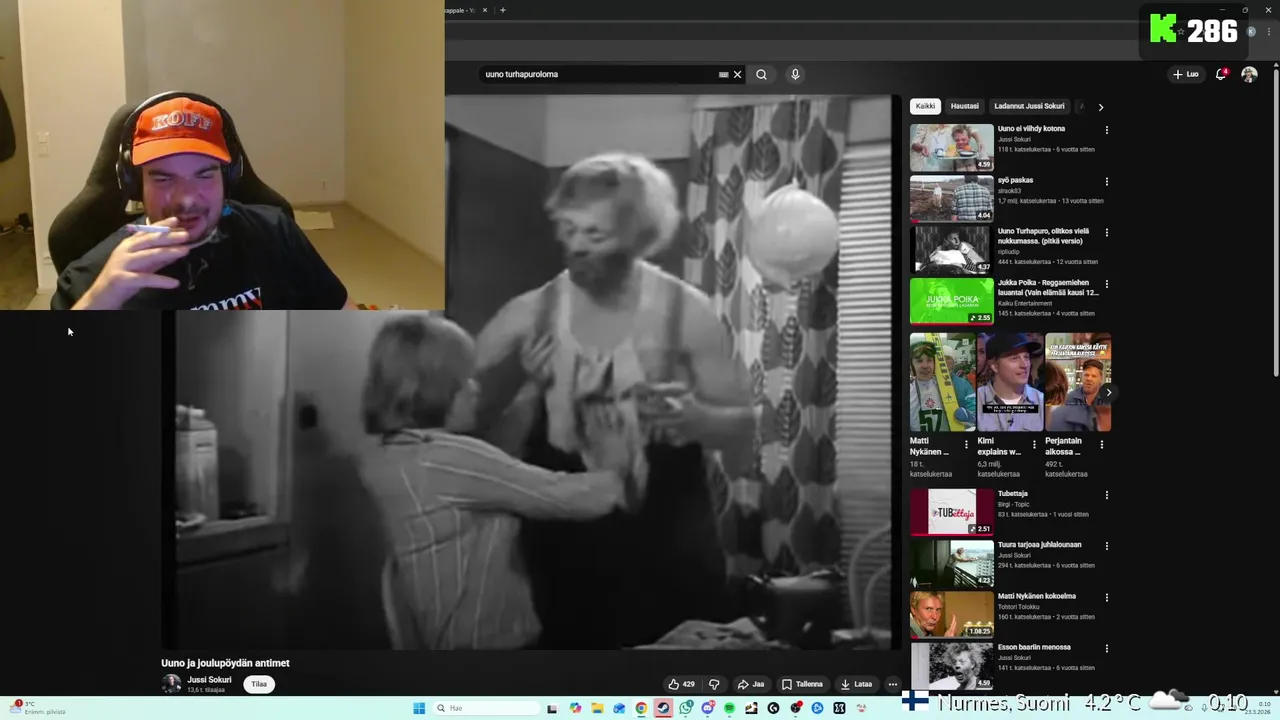Open the 'Matti Nykänen kokoelma' title link
The height and width of the screenshot is (720, 1280).
[x=1036, y=596]
